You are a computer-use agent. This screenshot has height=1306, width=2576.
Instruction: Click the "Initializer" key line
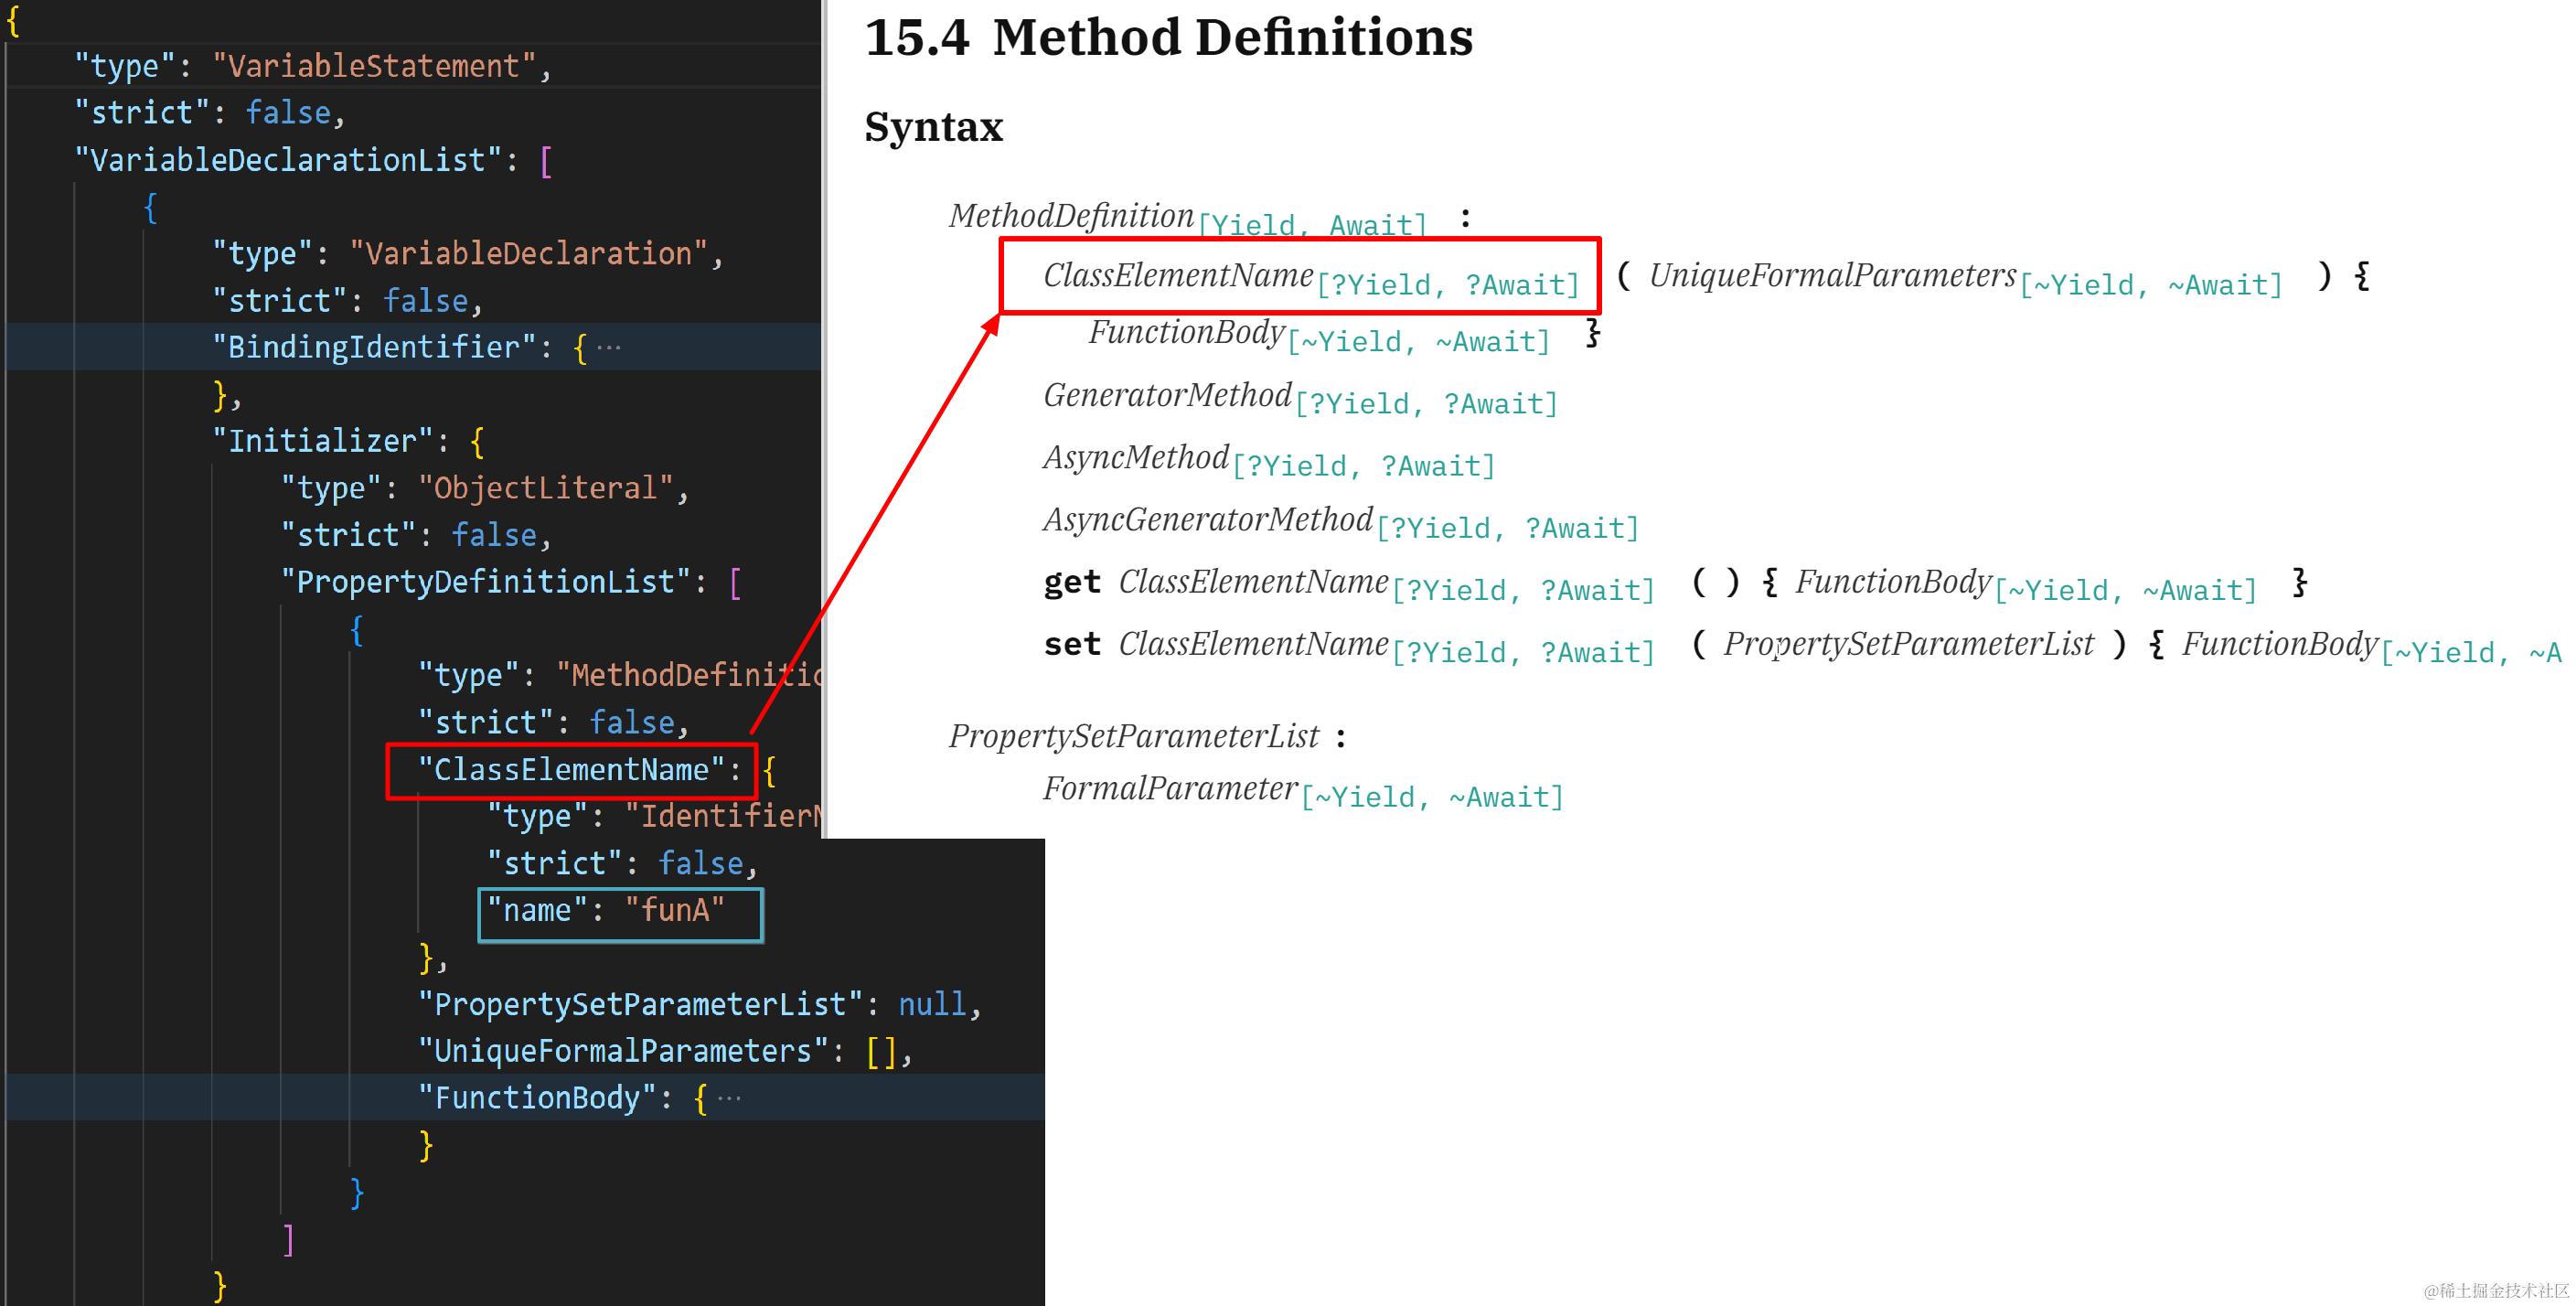click(321, 441)
